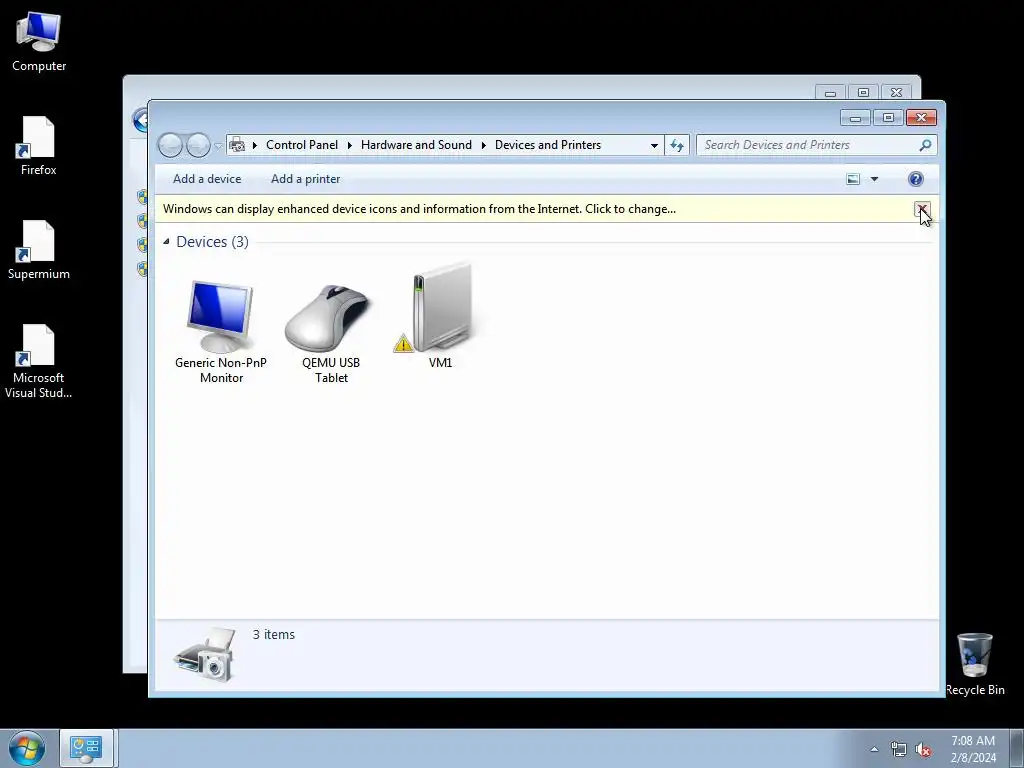Click the 3 items status text

274,635
